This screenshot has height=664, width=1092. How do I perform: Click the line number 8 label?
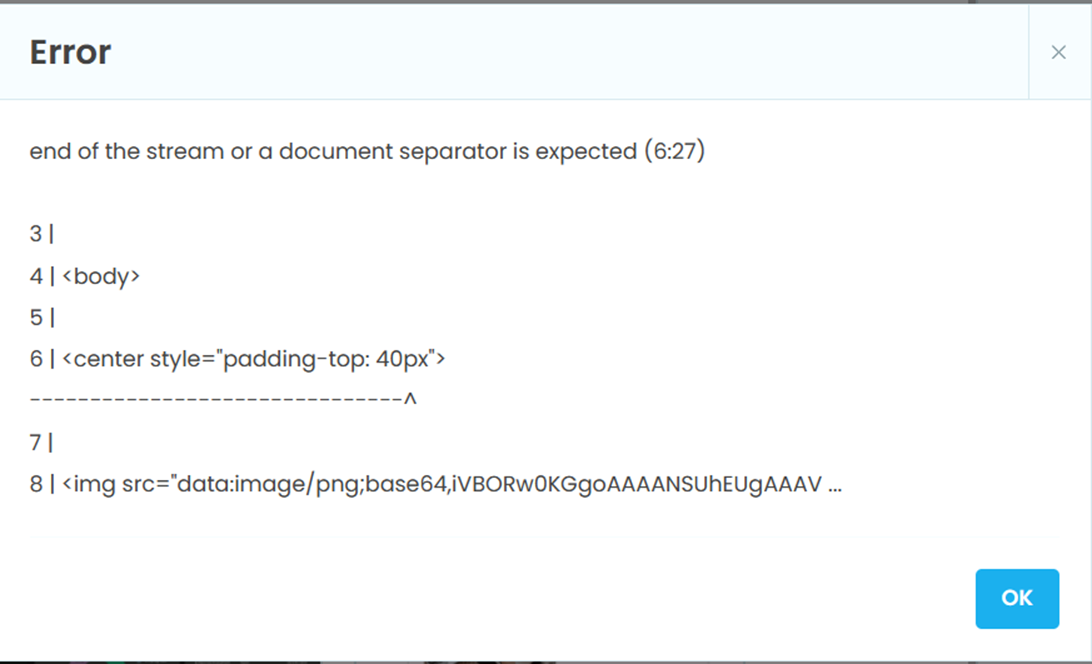[36, 484]
